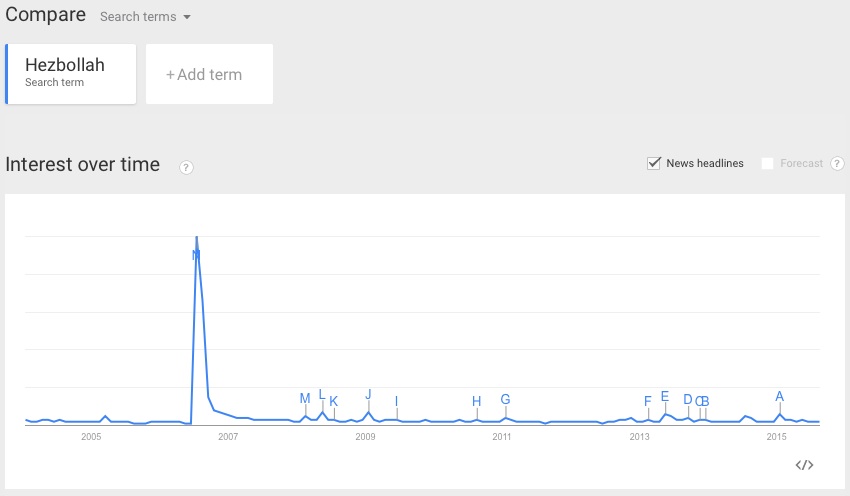Viewport: 850px width, 496px height.
Task: Select the Hezbollah search term card
Action: 71,73
